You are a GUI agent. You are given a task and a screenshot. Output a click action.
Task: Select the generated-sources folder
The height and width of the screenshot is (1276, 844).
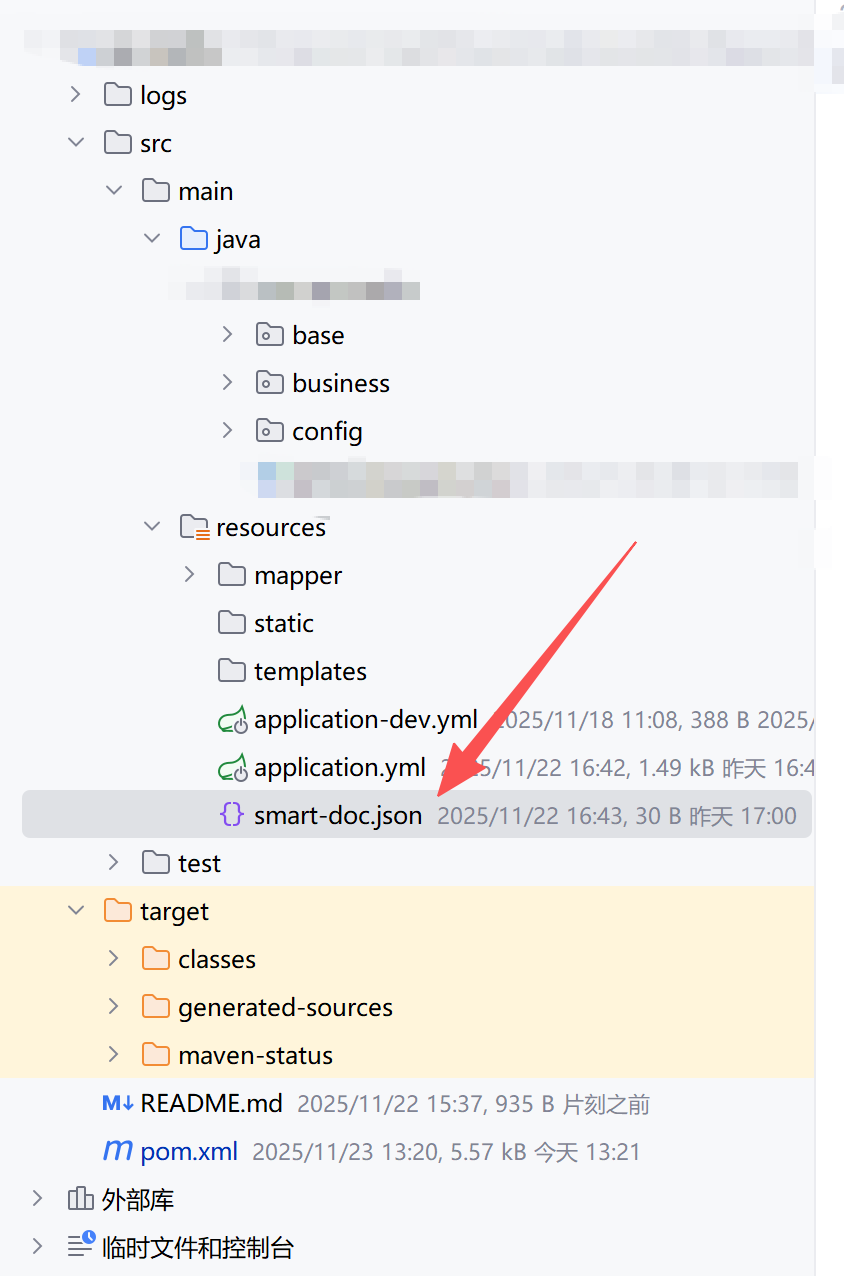tap(285, 1007)
